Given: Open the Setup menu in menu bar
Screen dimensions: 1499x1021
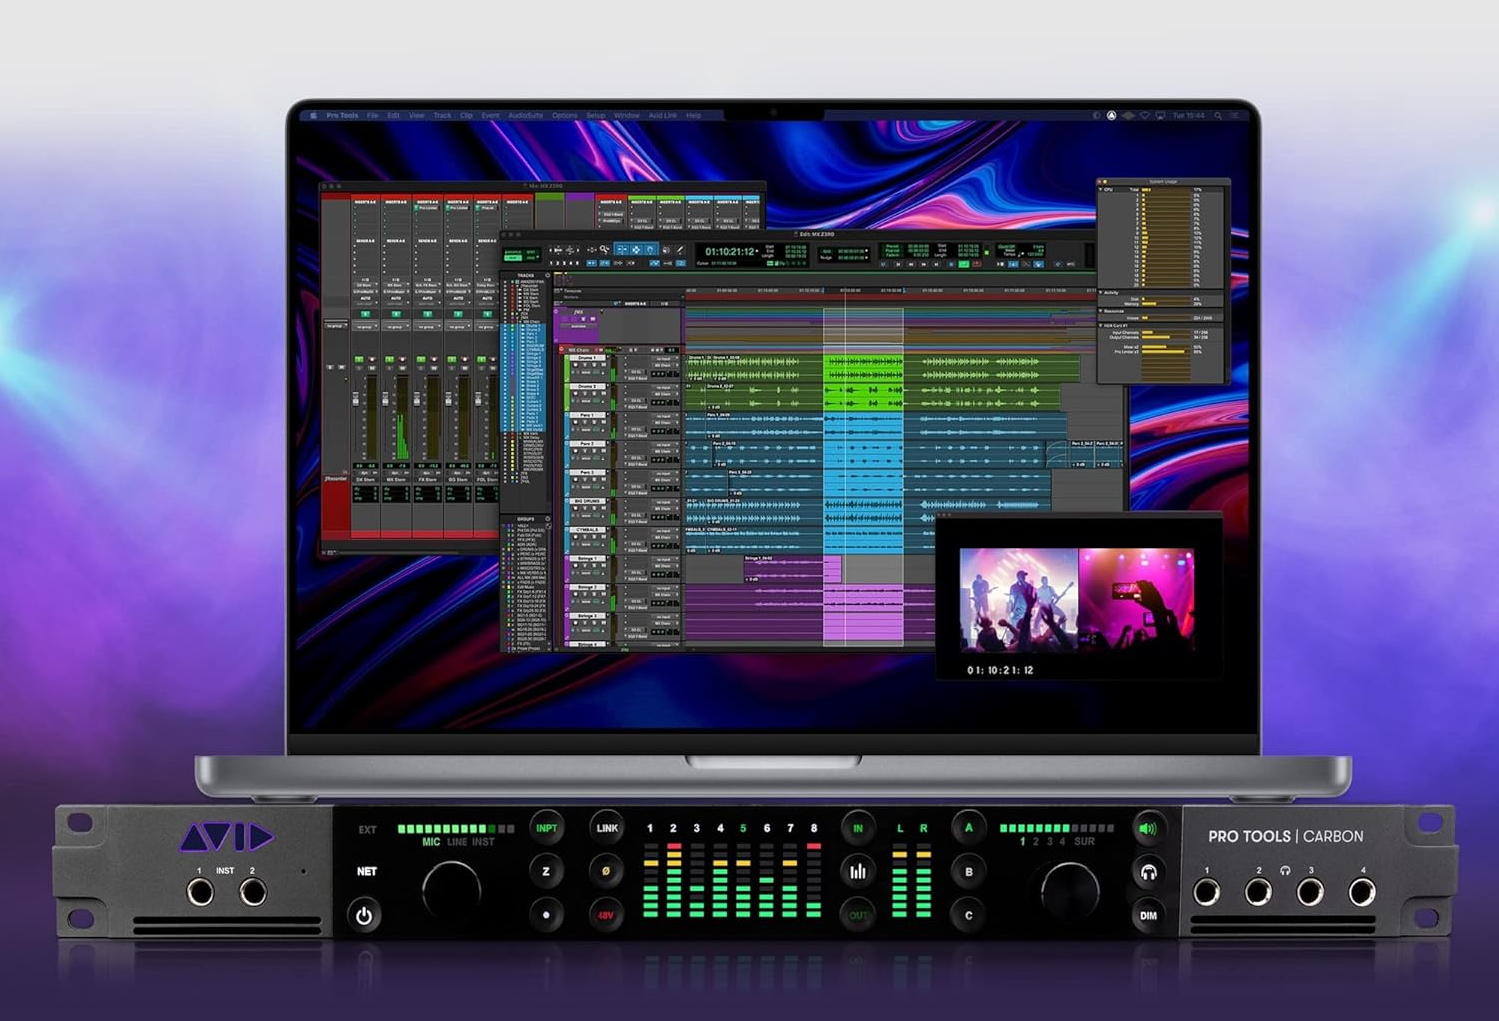Looking at the screenshot, I should (x=596, y=116).
